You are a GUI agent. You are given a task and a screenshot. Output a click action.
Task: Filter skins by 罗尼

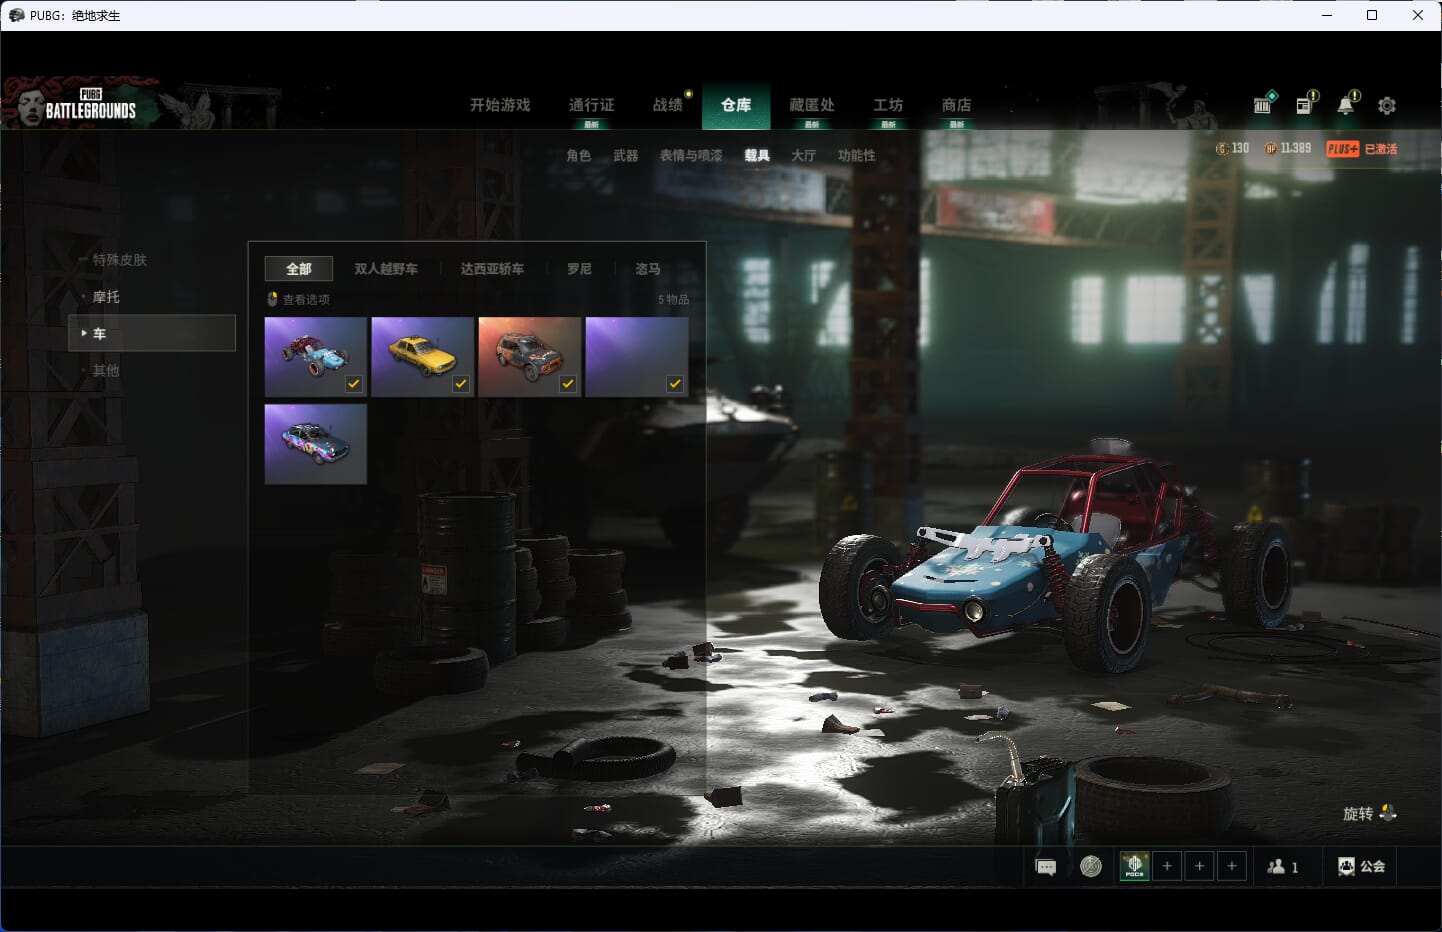(579, 269)
